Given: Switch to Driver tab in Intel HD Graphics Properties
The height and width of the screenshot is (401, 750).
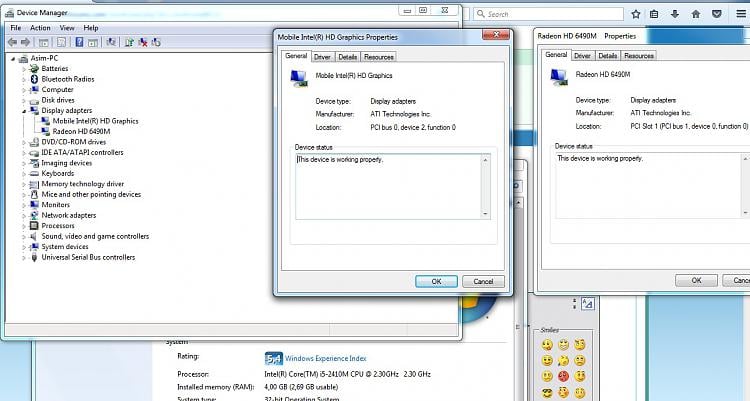Looking at the screenshot, I should [x=322, y=57].
